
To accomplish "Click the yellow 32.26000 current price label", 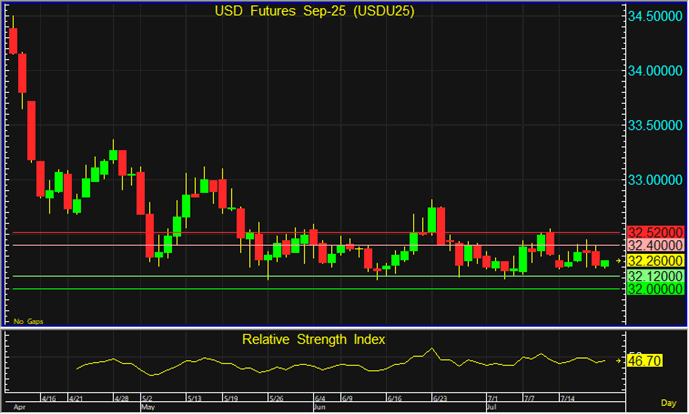I will (x=655, y=261).
